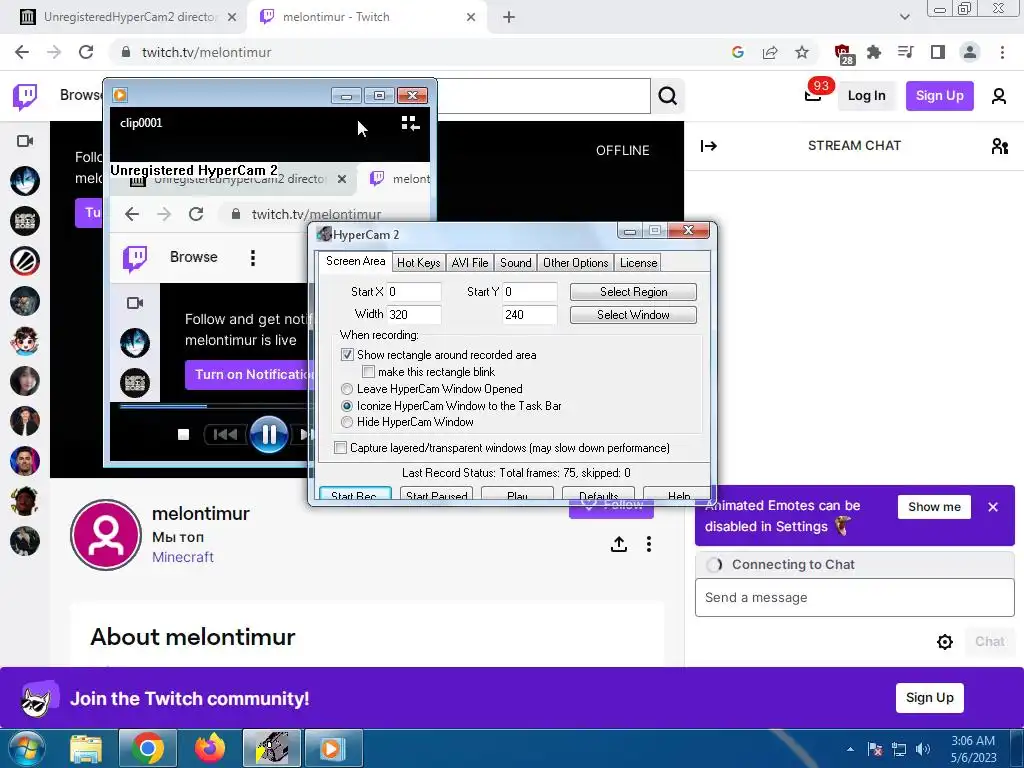1024x768 pixels.
Task: Collapse stream chat with the arrow icon
Action: 709,146
